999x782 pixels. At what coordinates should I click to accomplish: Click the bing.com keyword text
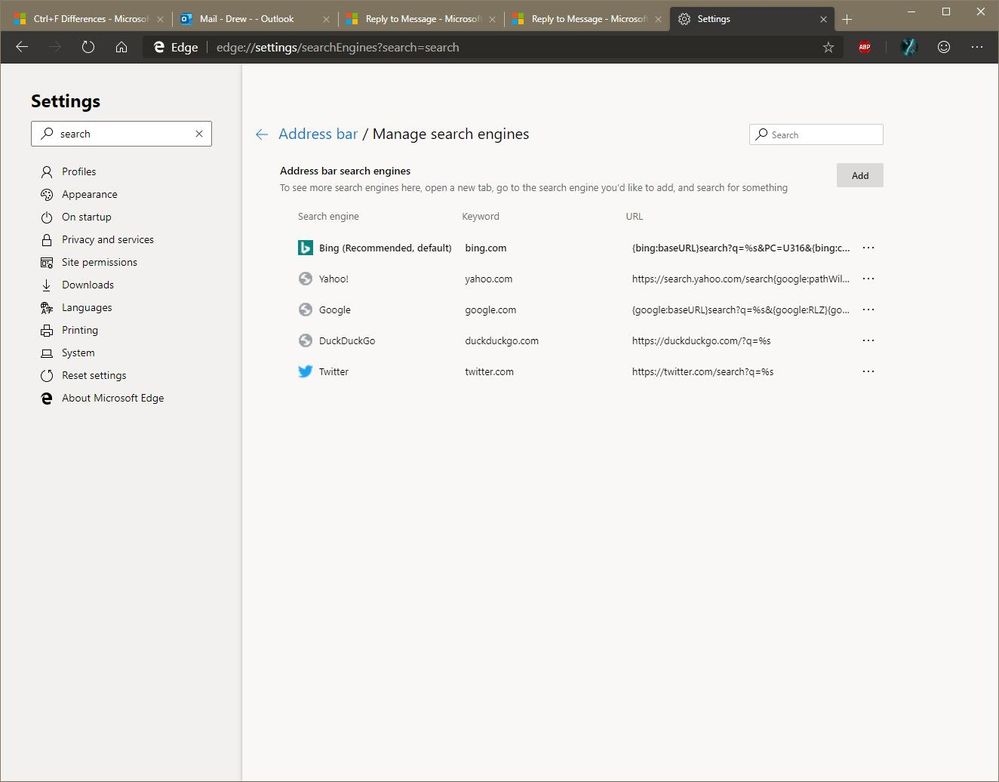[485, 248]
